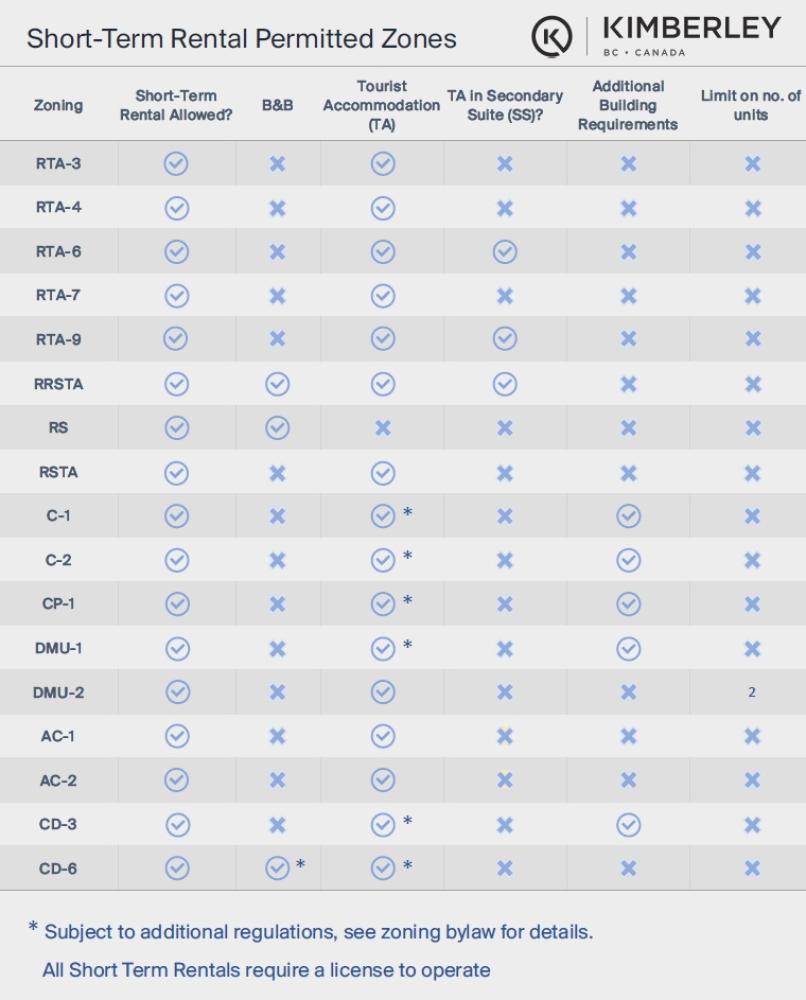Click the Kimberley circular K logo

pyautogui.click(x=552, y=36)
